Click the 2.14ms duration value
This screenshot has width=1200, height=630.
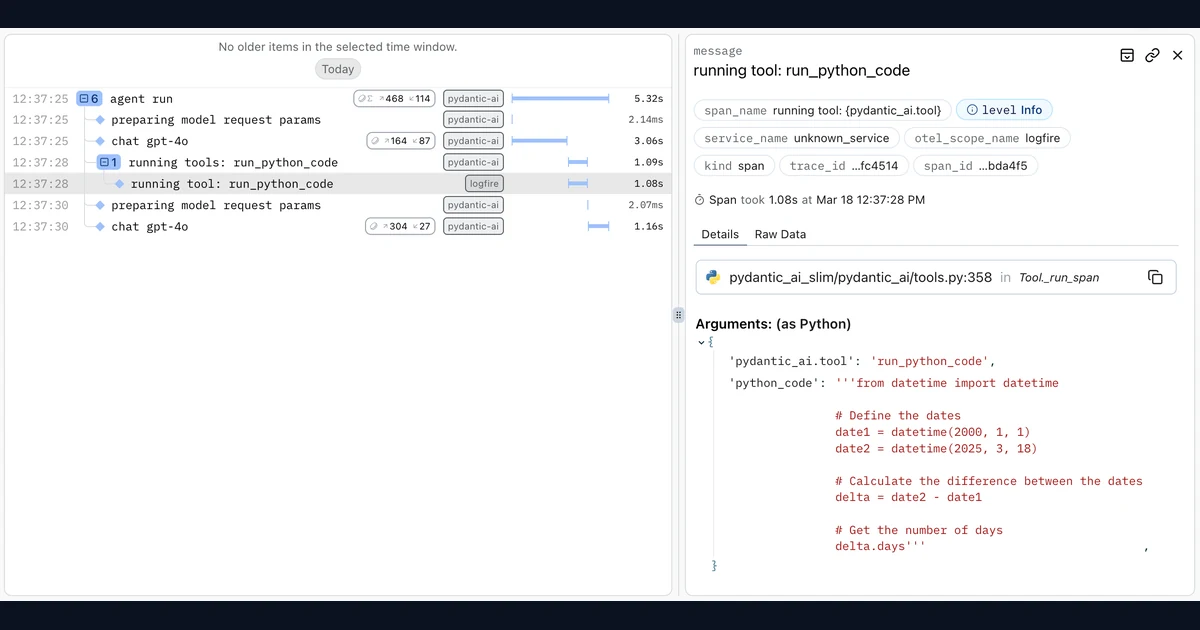(x=645, y=120)
